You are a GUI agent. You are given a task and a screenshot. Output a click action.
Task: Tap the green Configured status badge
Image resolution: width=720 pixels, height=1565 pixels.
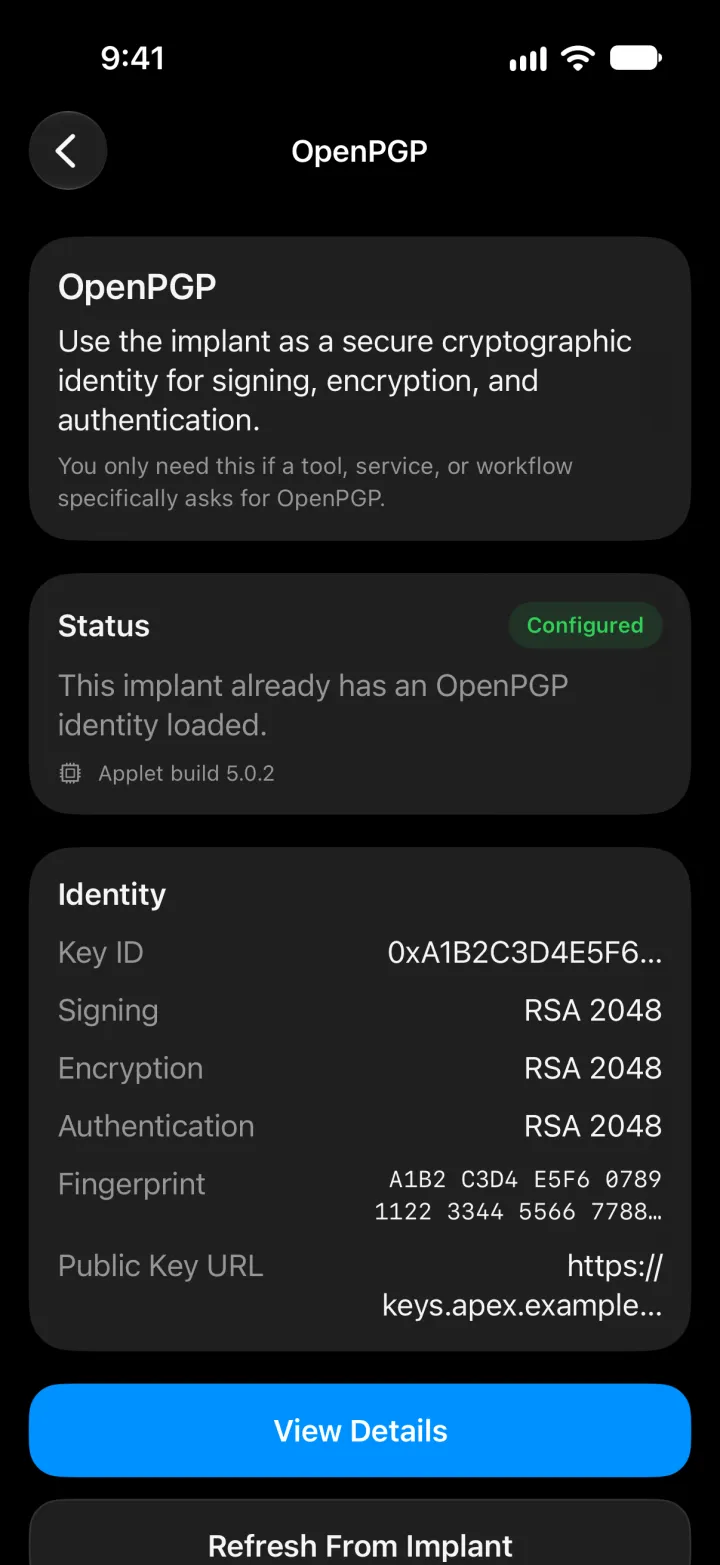[x=585, y=625]
